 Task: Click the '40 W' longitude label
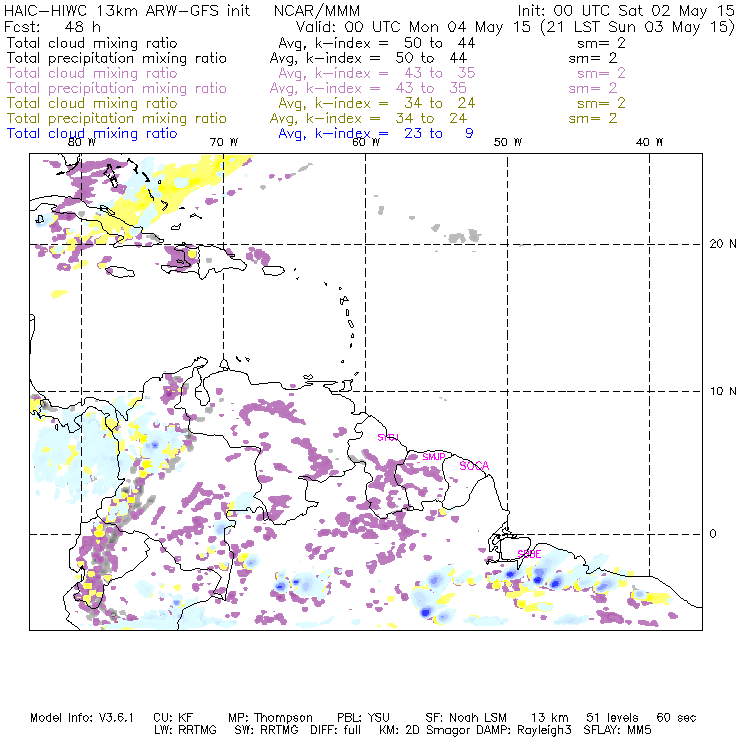pos(650,142)
